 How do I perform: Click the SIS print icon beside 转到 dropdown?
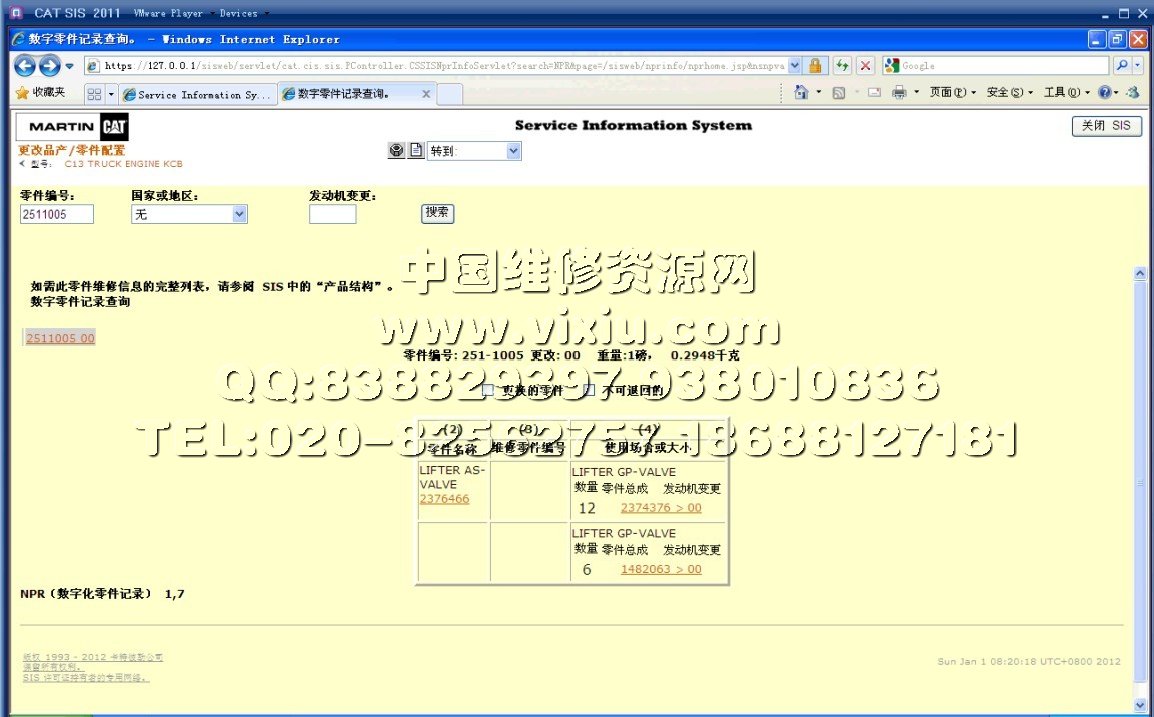coord(397,151)
